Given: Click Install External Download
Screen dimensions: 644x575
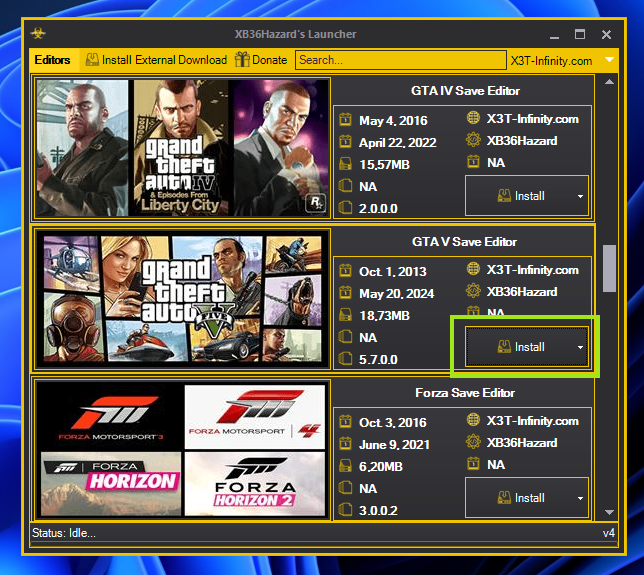Looking at the screenshot, I should click(156, 60).
